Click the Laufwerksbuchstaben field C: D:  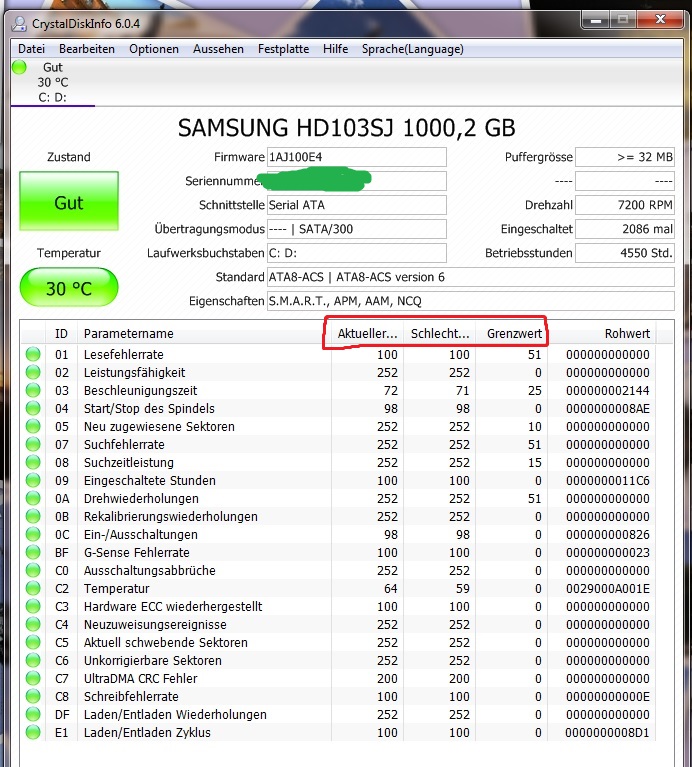(357, 253)
